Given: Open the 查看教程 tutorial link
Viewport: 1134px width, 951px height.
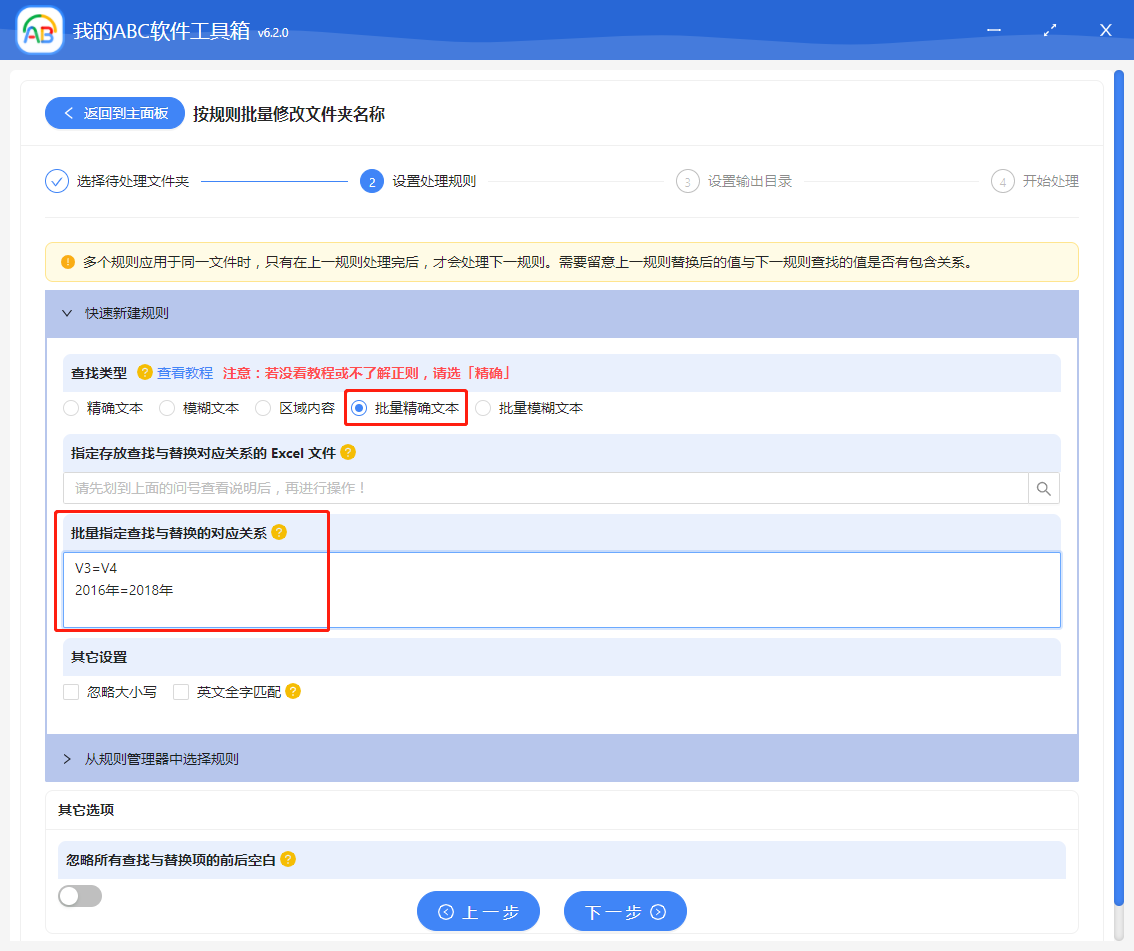Looking at the screenshot, I should (185, 372).
